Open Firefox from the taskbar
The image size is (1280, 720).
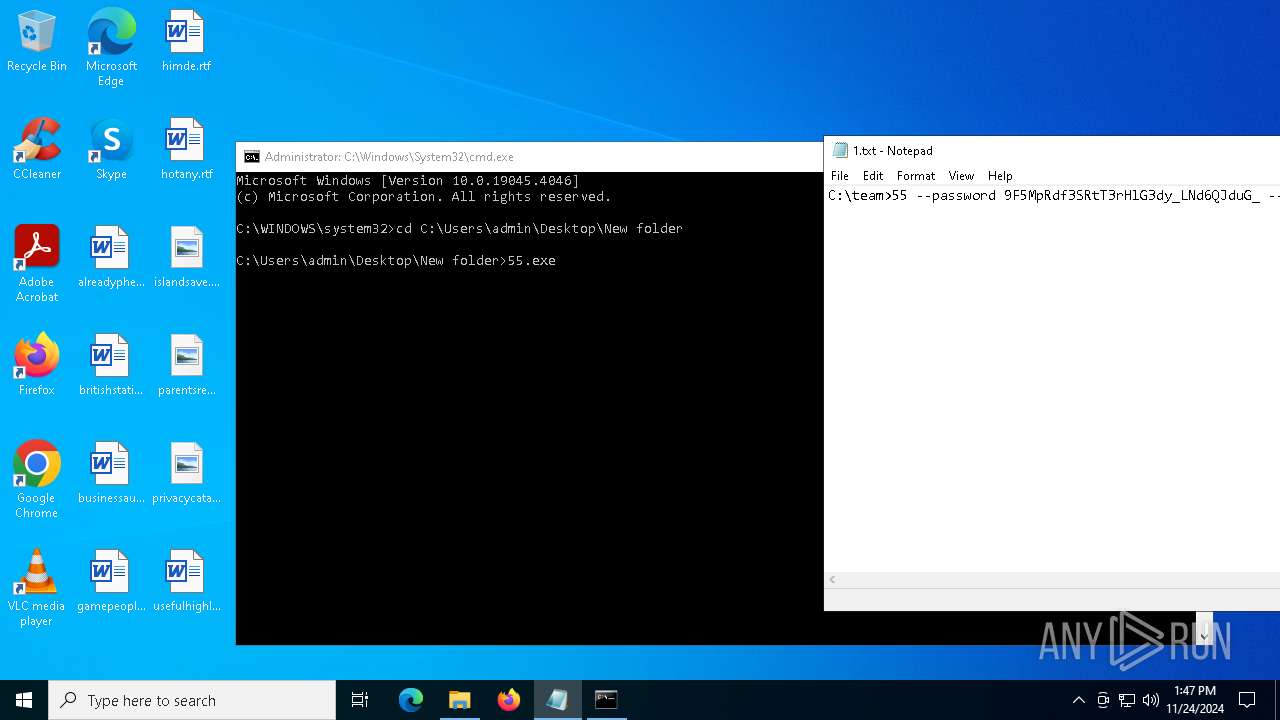coord(509,700)
